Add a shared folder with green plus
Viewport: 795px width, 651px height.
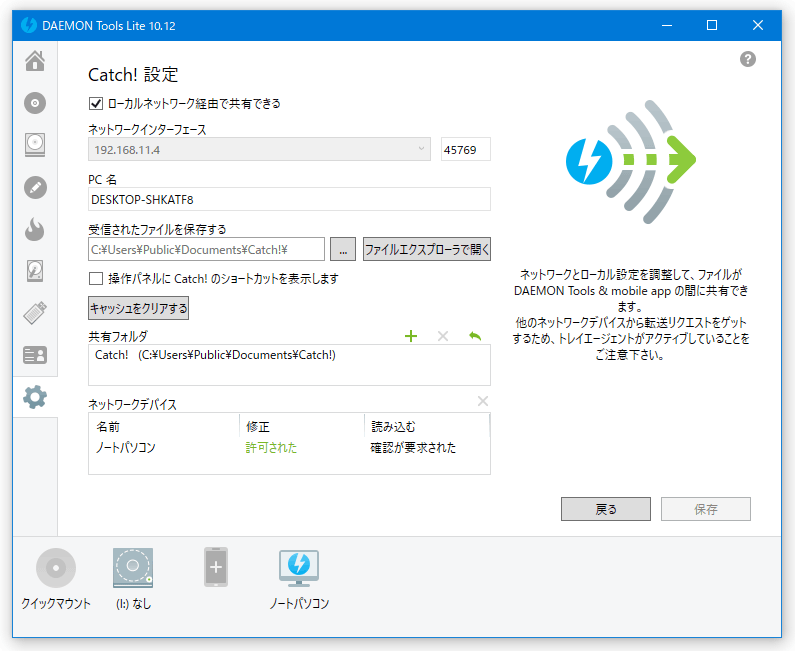(x=411, y=336)
